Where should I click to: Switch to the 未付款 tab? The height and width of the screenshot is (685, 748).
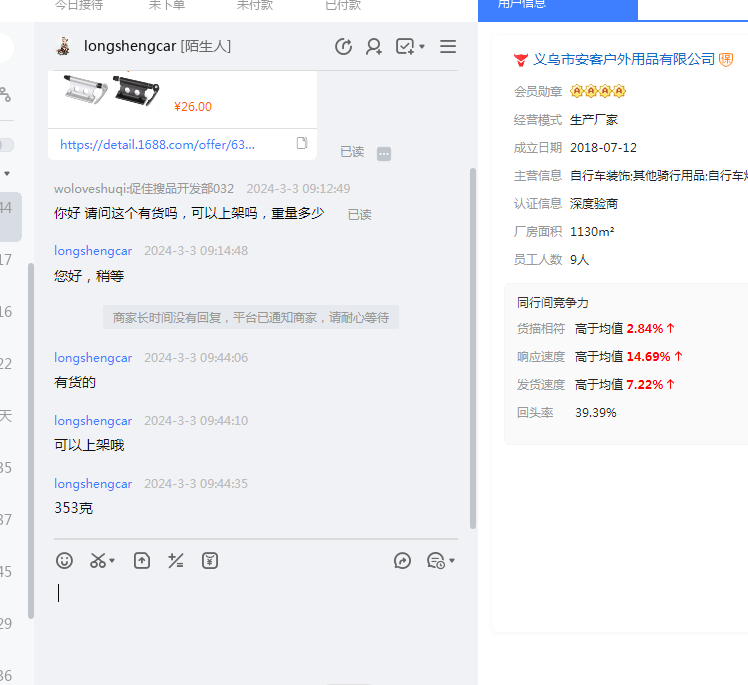click(x=255, y=6)
